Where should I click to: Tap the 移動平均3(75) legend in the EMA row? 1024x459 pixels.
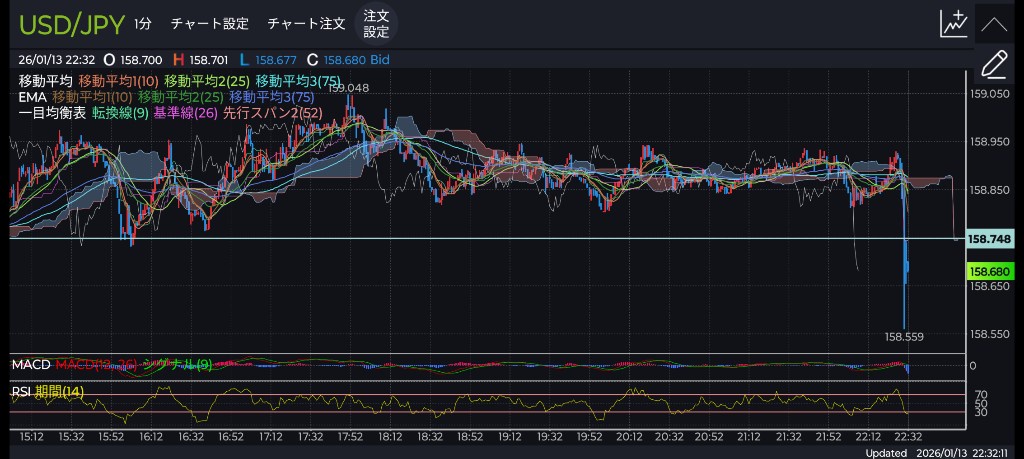tap(272, 97)
